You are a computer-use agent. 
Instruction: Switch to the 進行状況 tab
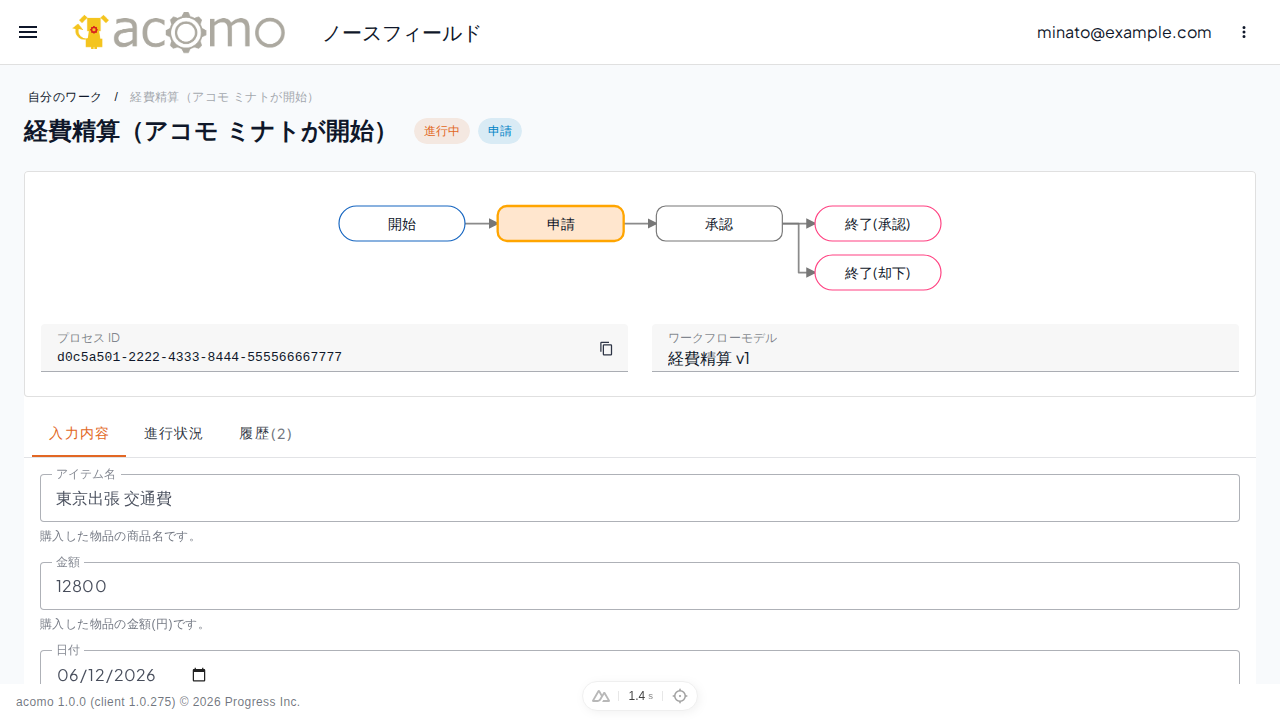coord(173,433)
